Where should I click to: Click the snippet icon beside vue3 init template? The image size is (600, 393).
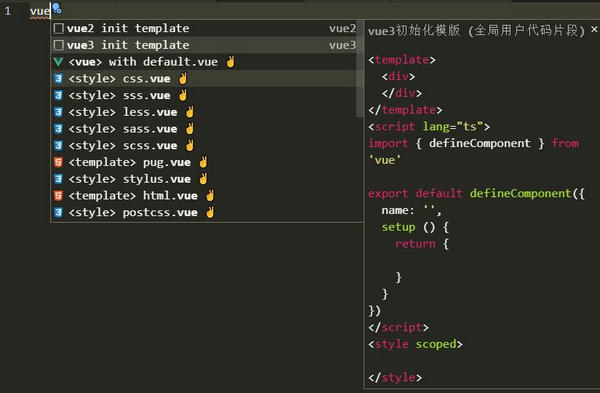coord(59,45)
